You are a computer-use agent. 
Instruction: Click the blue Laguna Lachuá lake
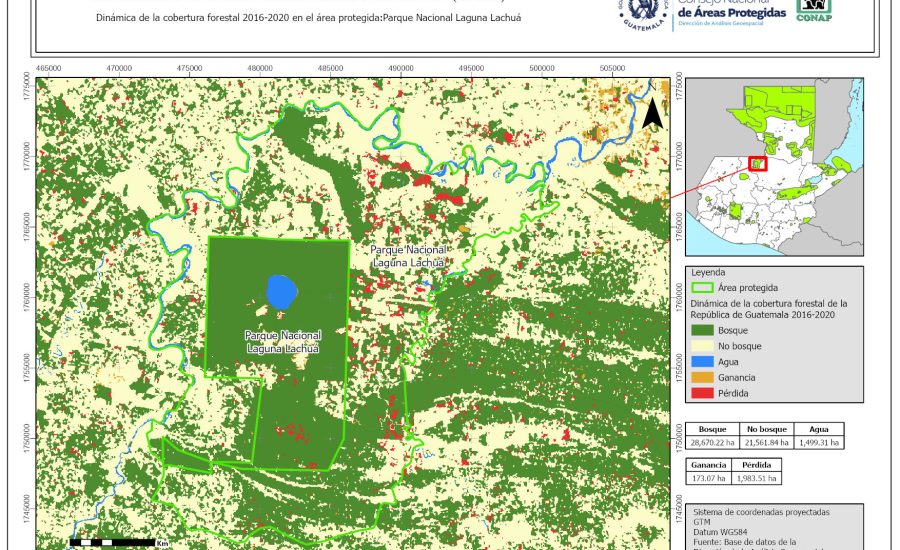click(282, 292)
